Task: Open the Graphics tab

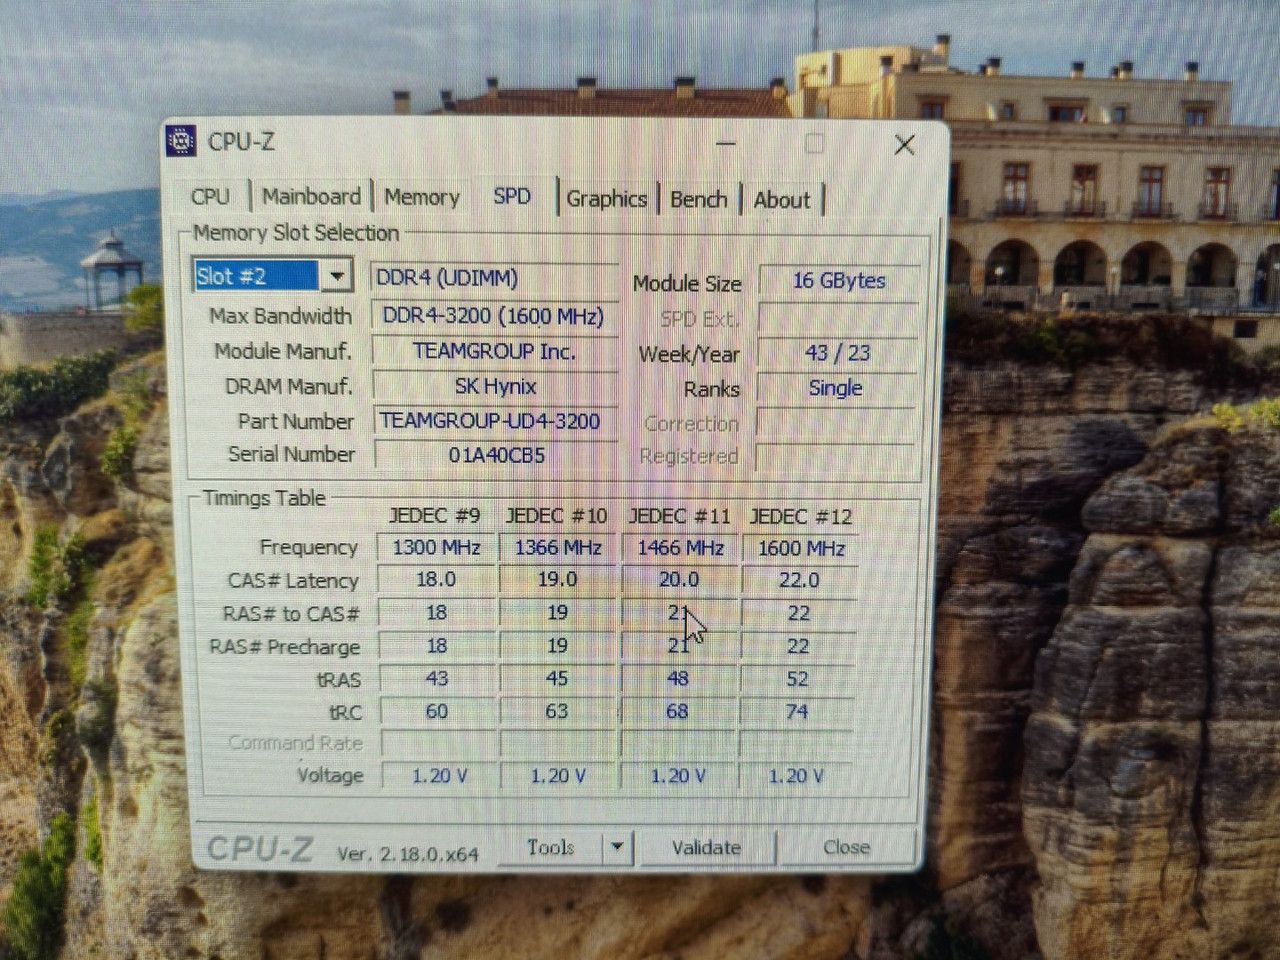Action: [606, 198]
